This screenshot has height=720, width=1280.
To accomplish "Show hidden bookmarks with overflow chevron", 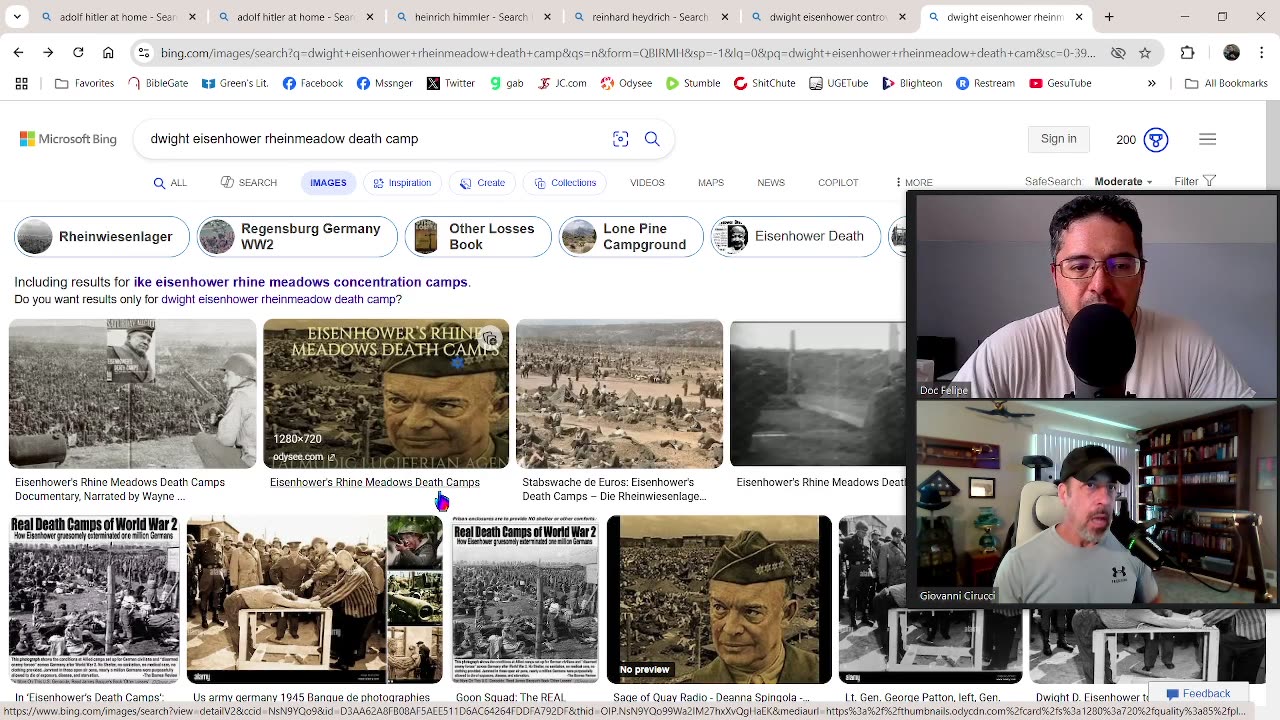I will [x=1151, y=83].
